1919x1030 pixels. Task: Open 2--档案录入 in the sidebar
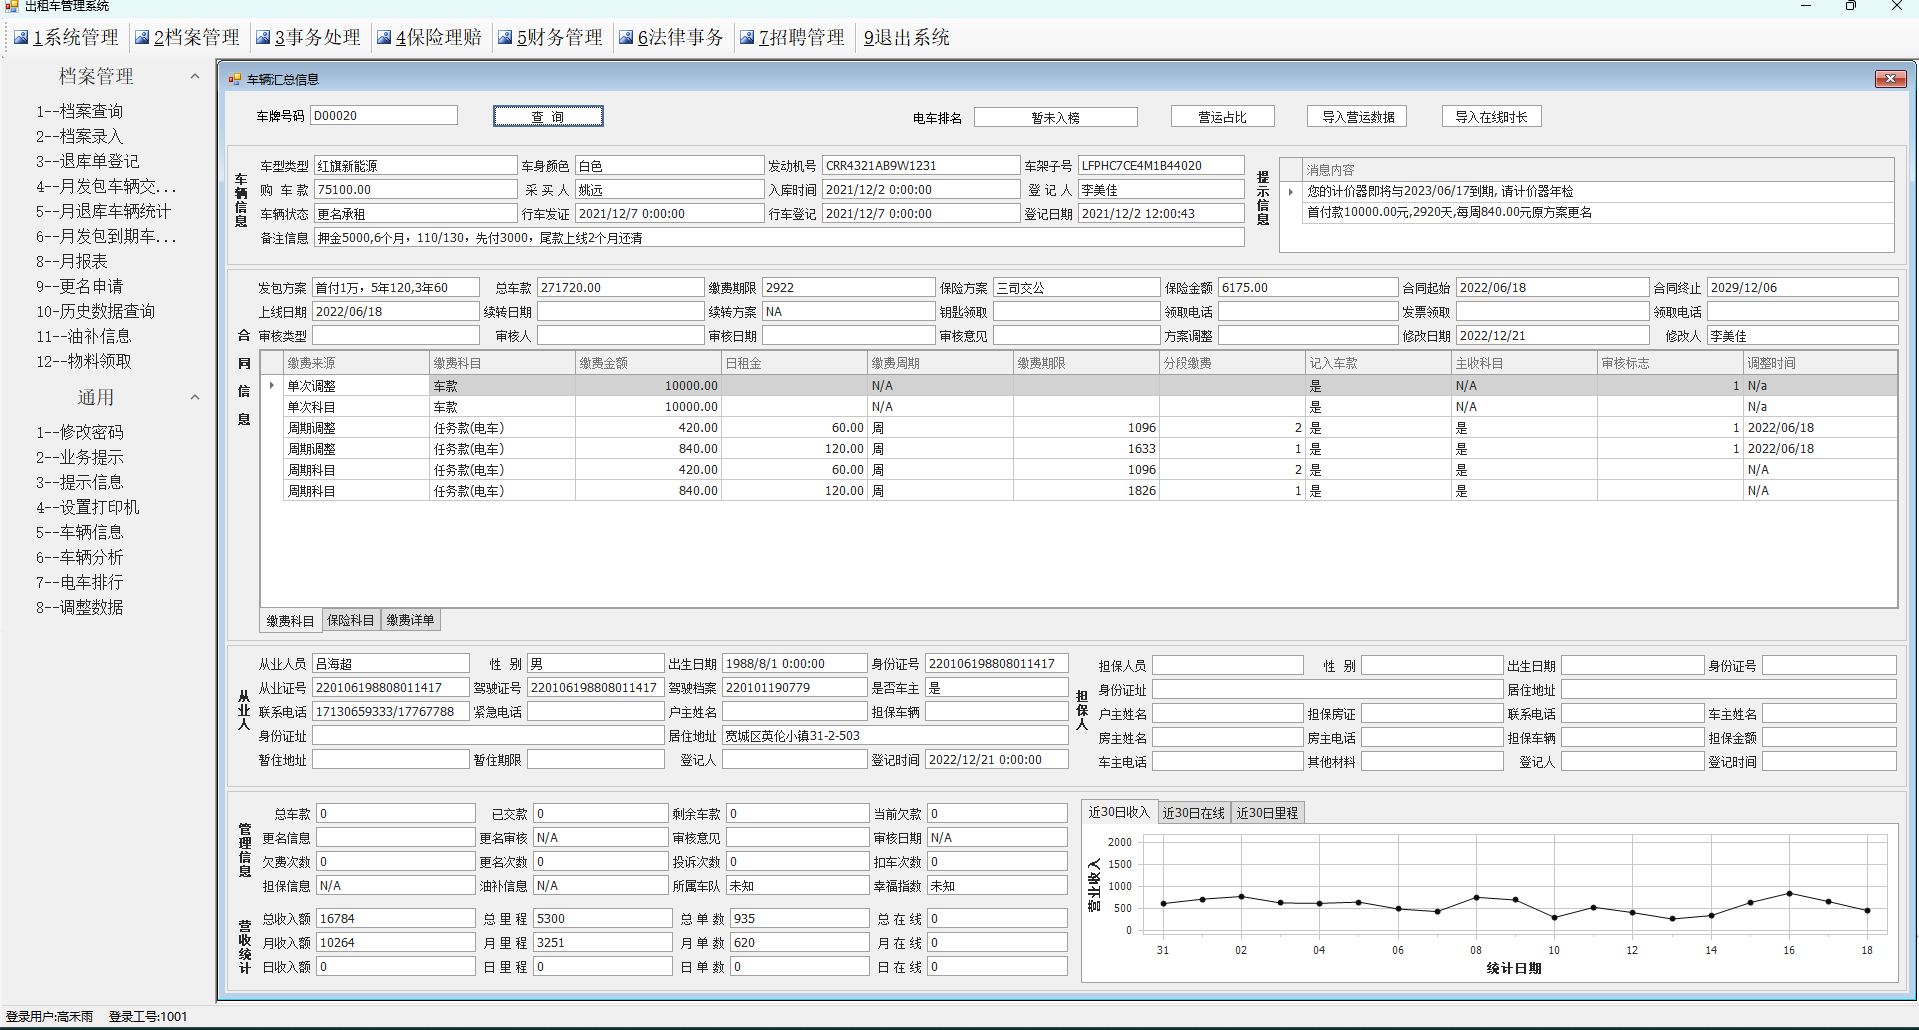tap(80, 136)
